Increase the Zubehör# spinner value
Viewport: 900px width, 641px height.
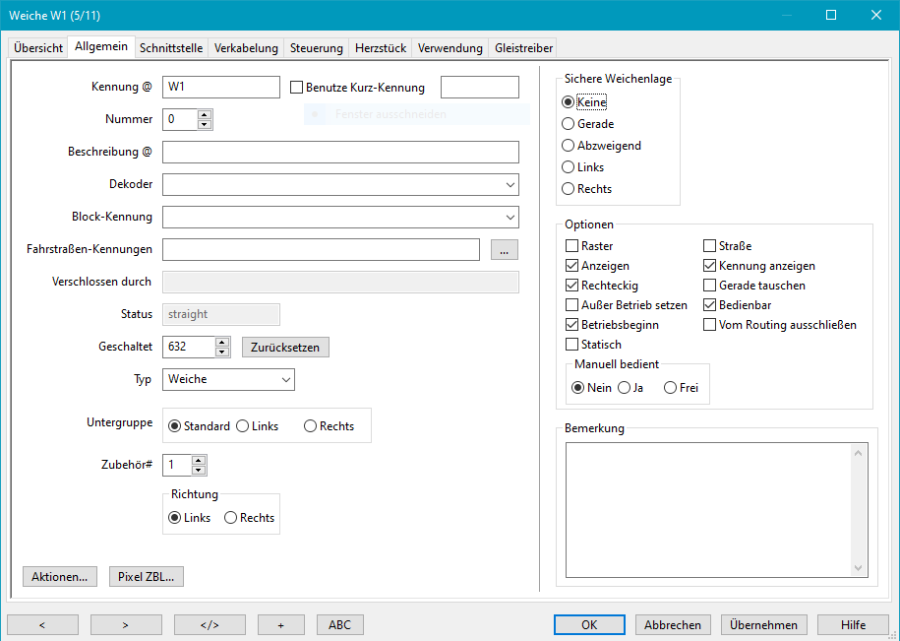pyautogui.click(x=199, y=460)
